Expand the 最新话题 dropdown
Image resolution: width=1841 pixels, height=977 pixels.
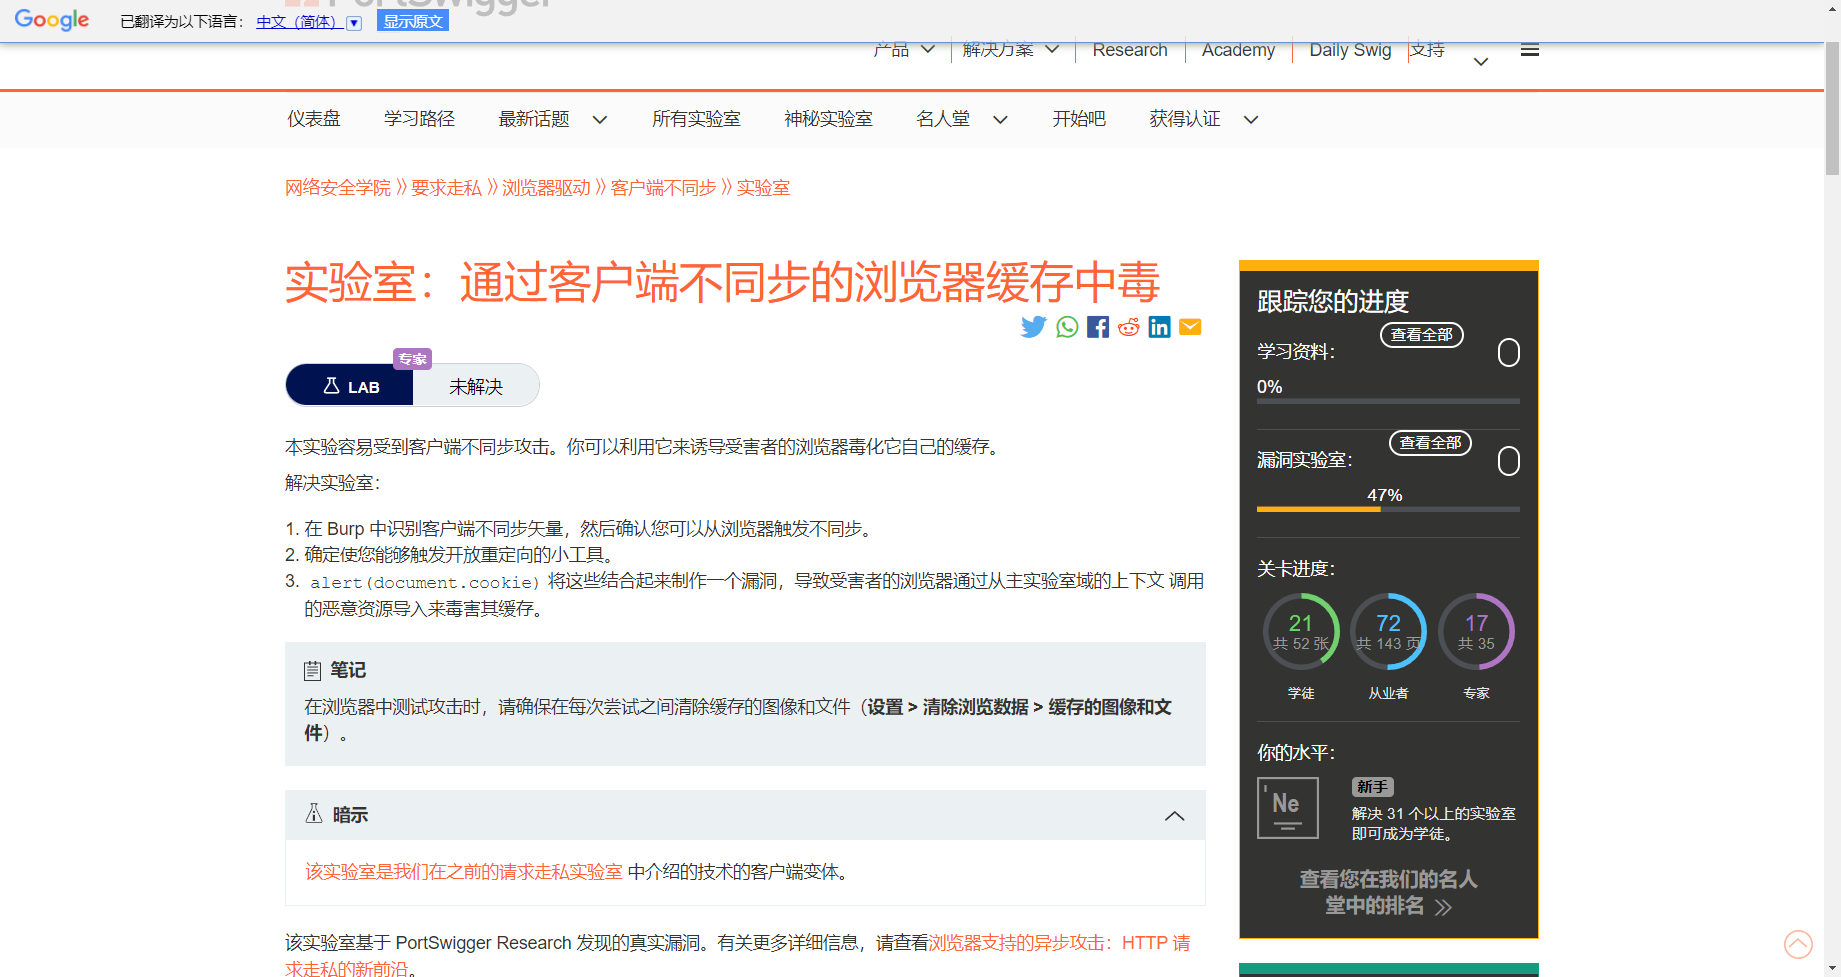pos(600,119)
